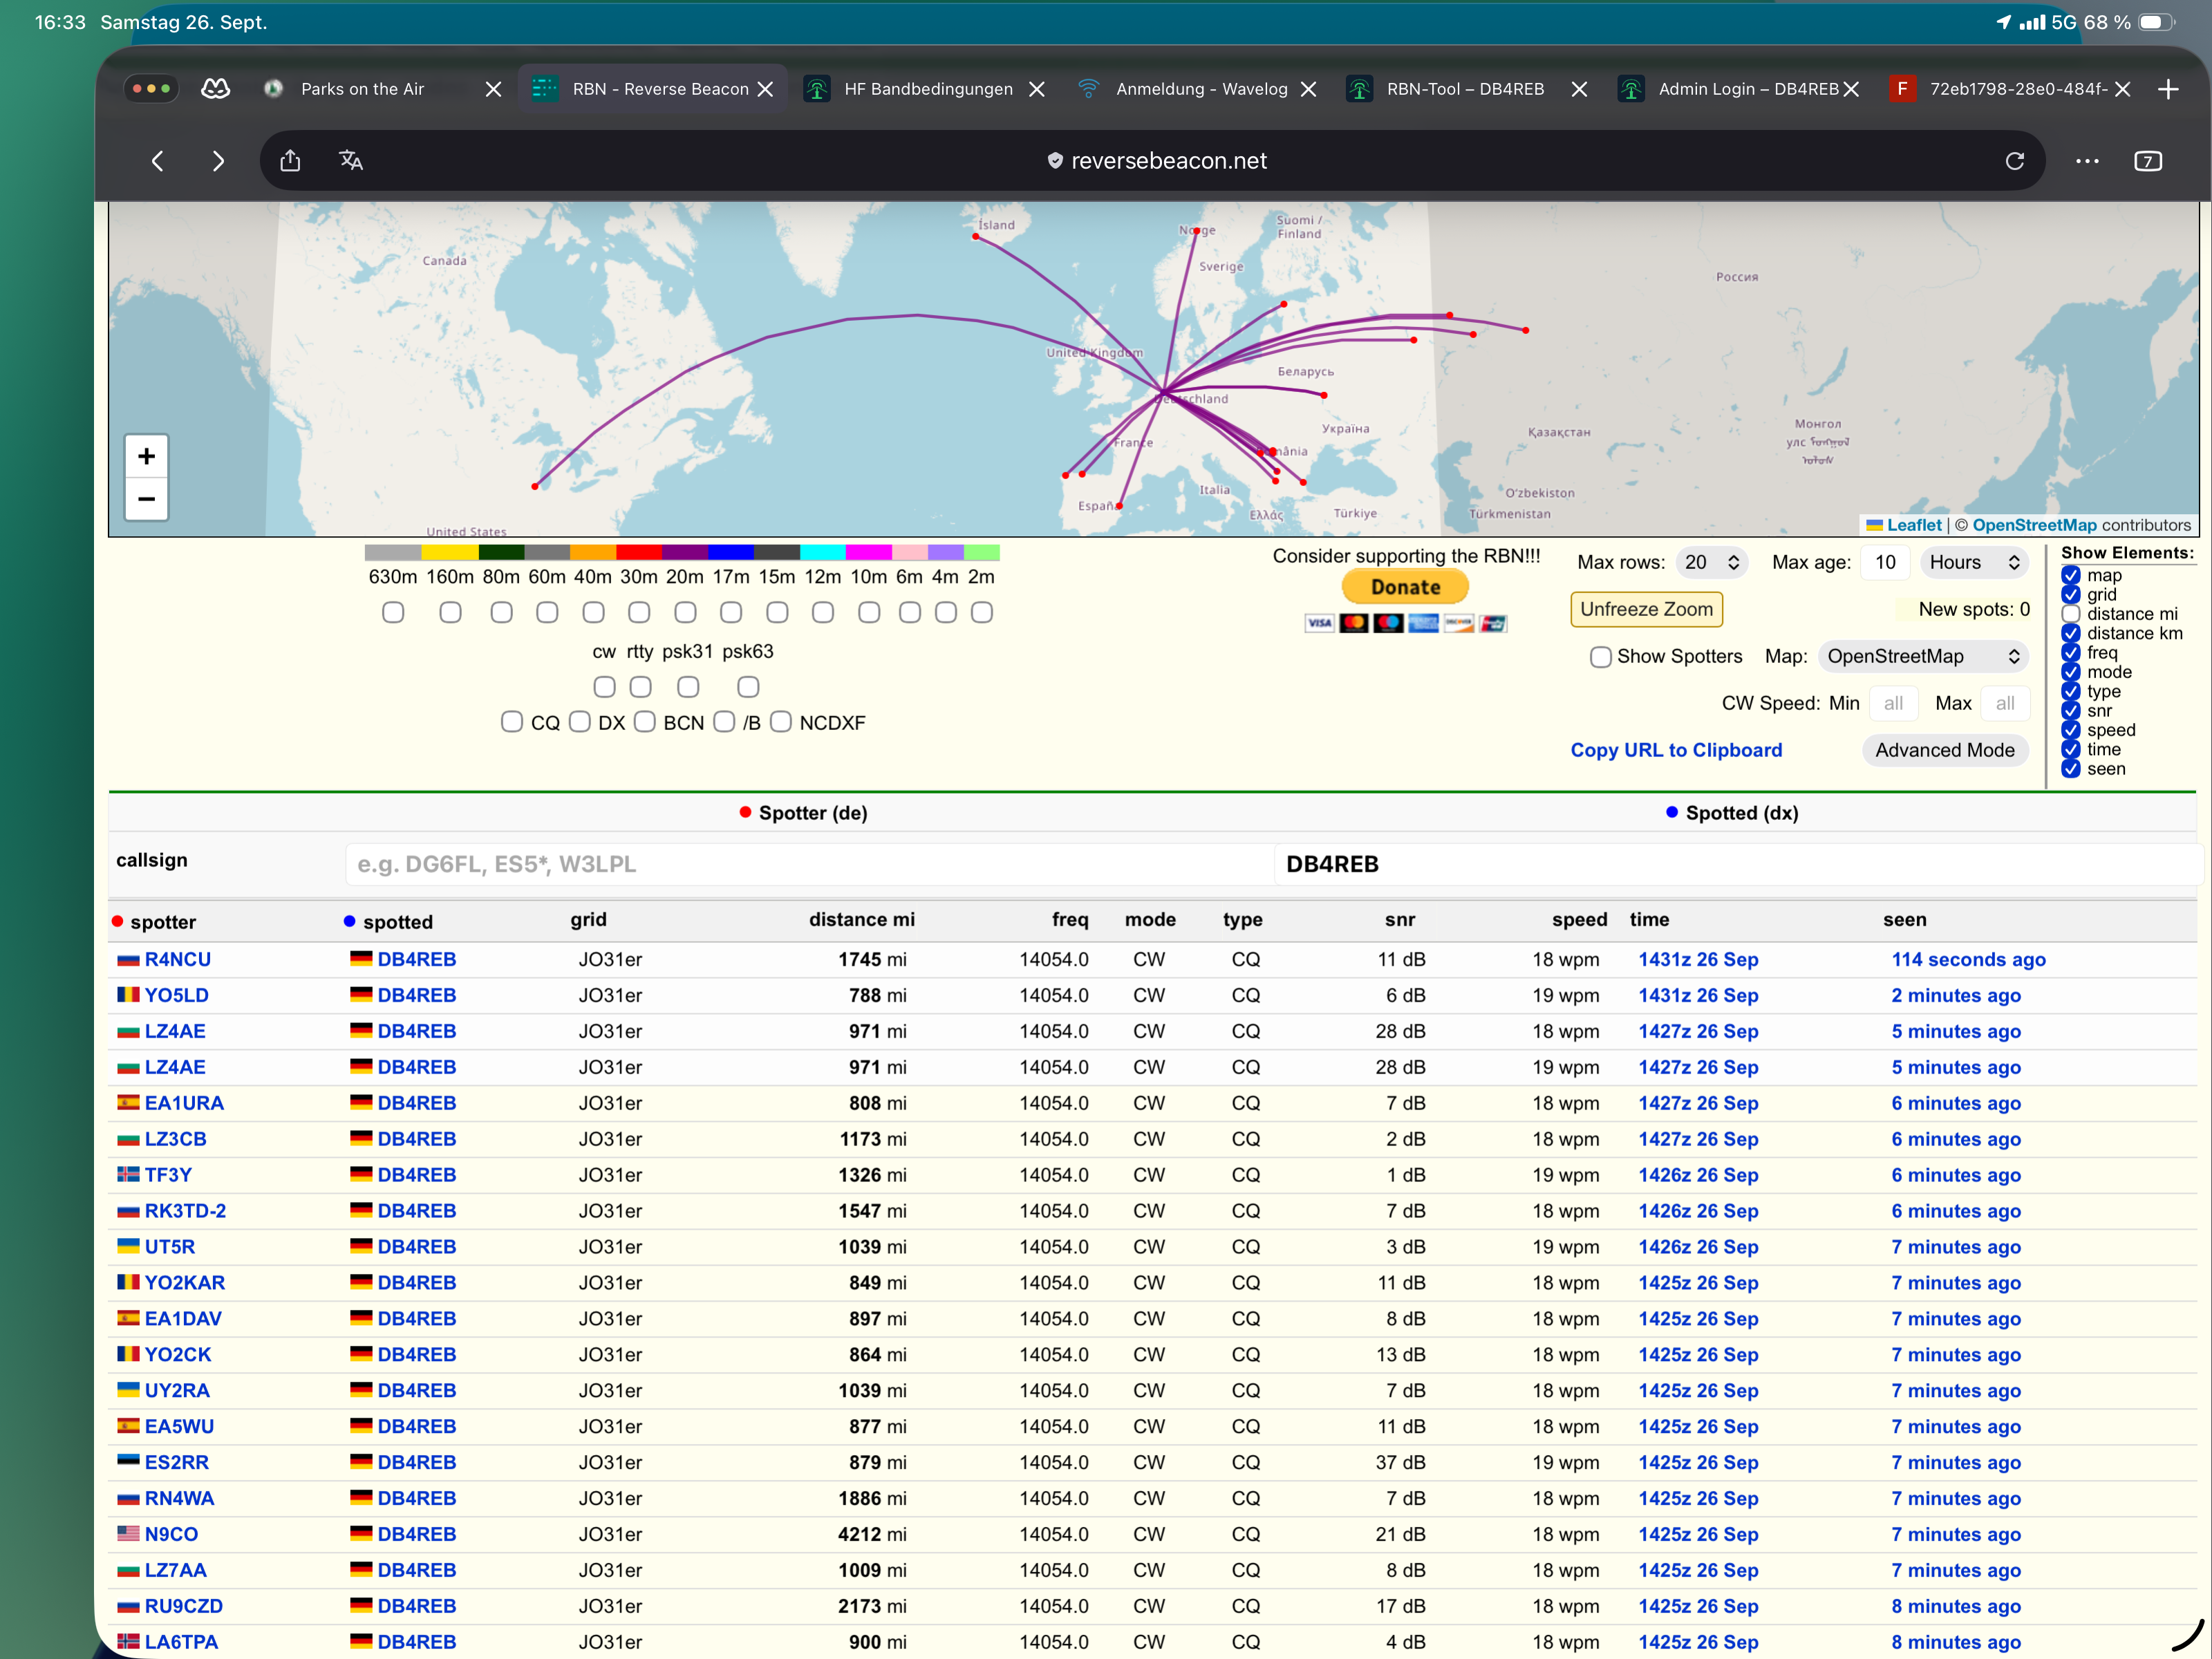Open the Max rows dropdown
Image resolution: width=2212 pixels, height=1659 pixels.
pyautogui.click(x=1712, y=562)
